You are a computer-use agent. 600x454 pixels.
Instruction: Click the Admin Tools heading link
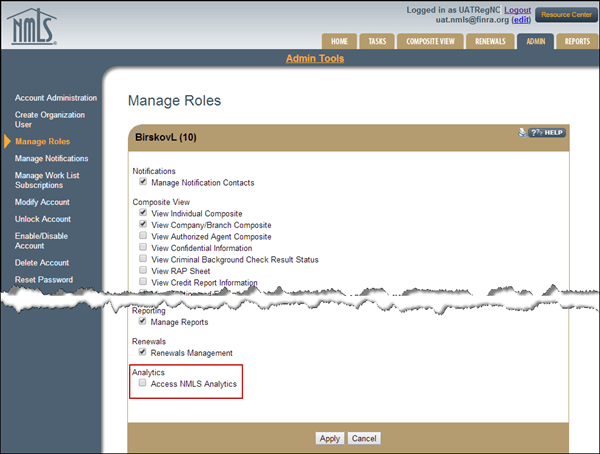tap(315, 59)
